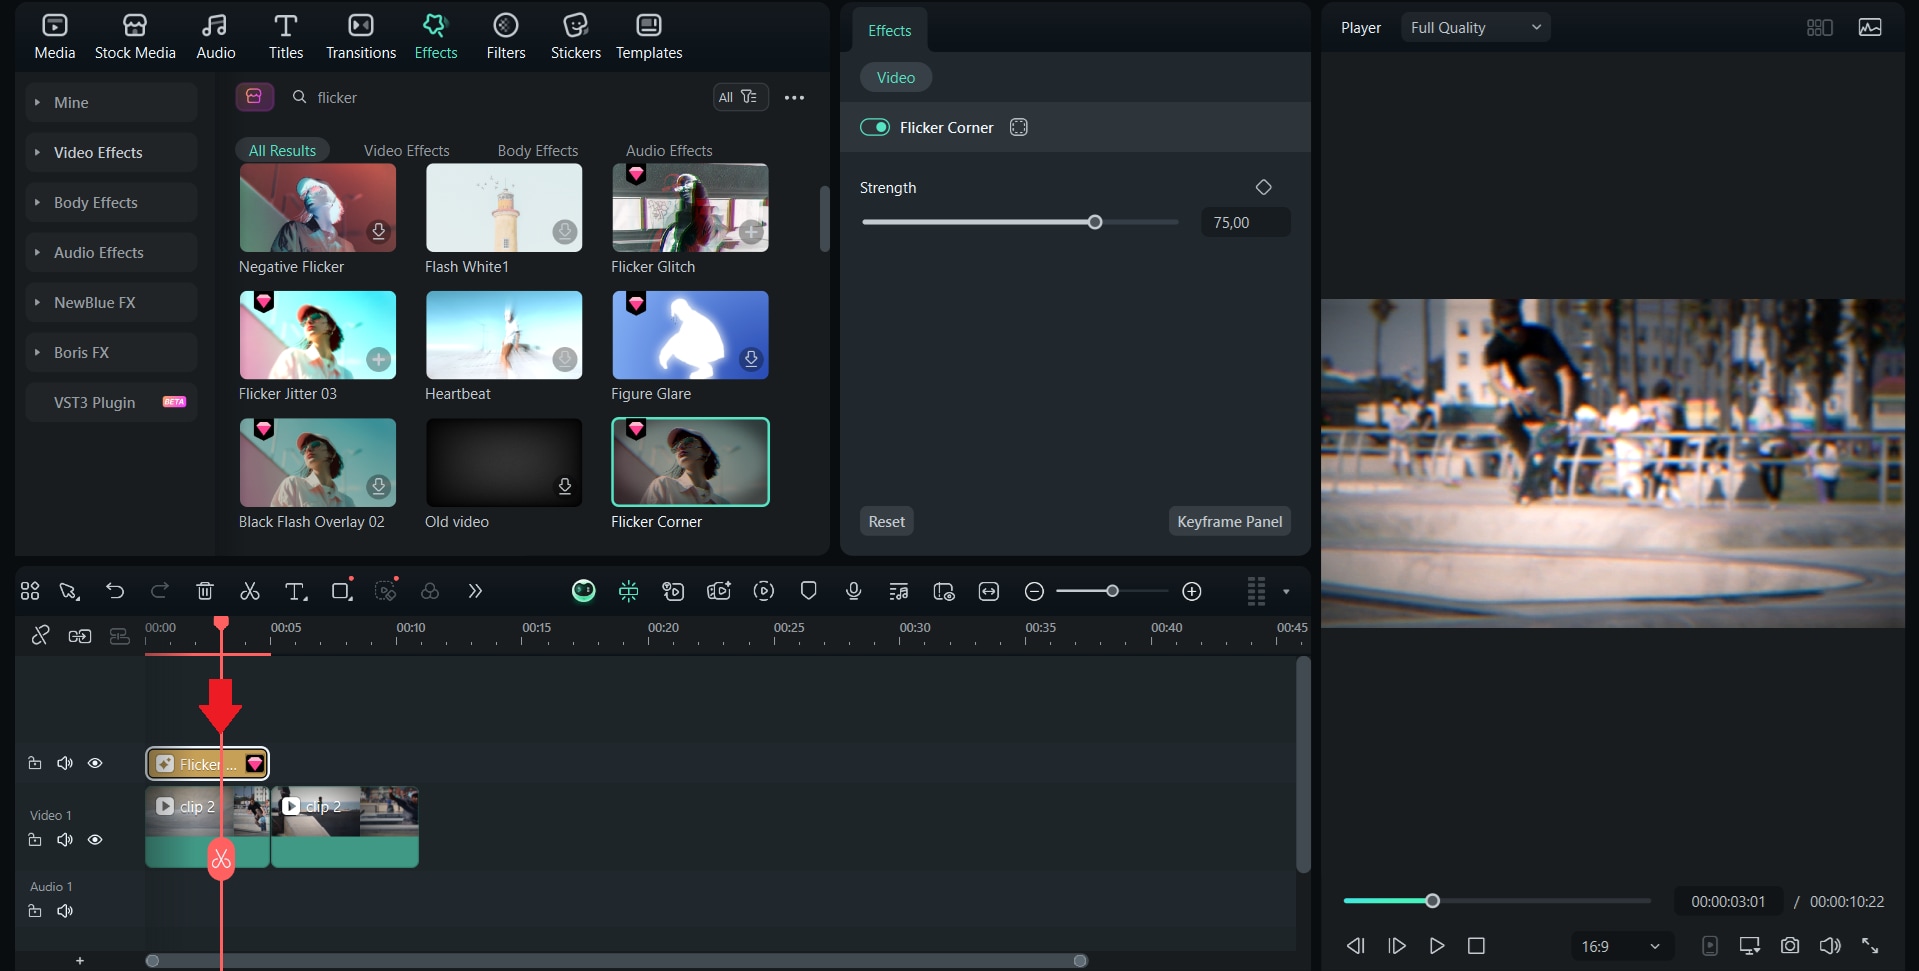Go to the Transitions tab
Screen dimensions: 1919x971
(x=361, y=37)
